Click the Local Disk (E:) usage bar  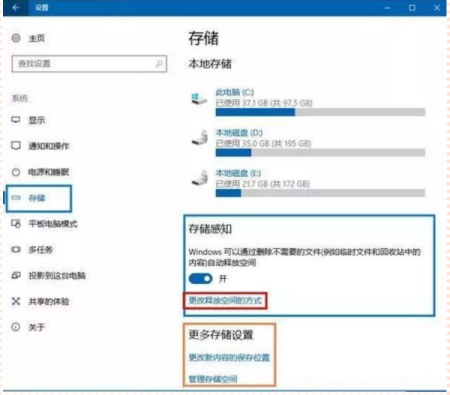coord(320,193)
